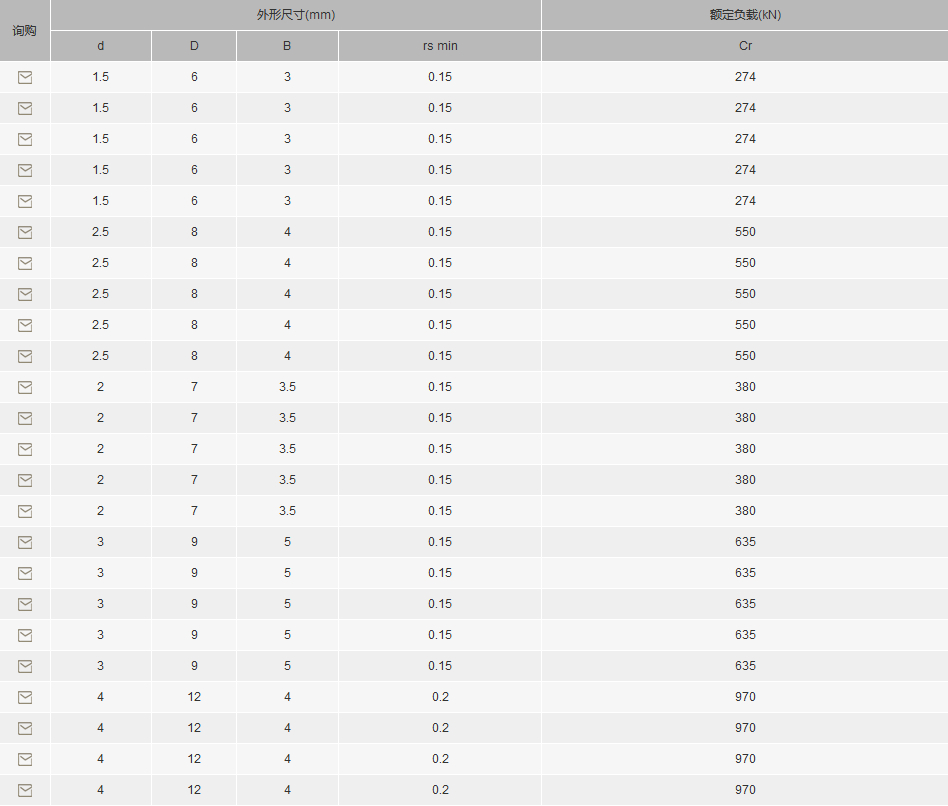Viewport: 948px width, 806px height.
Task: Click the rs min column header
Action: (x=440, y=46)
